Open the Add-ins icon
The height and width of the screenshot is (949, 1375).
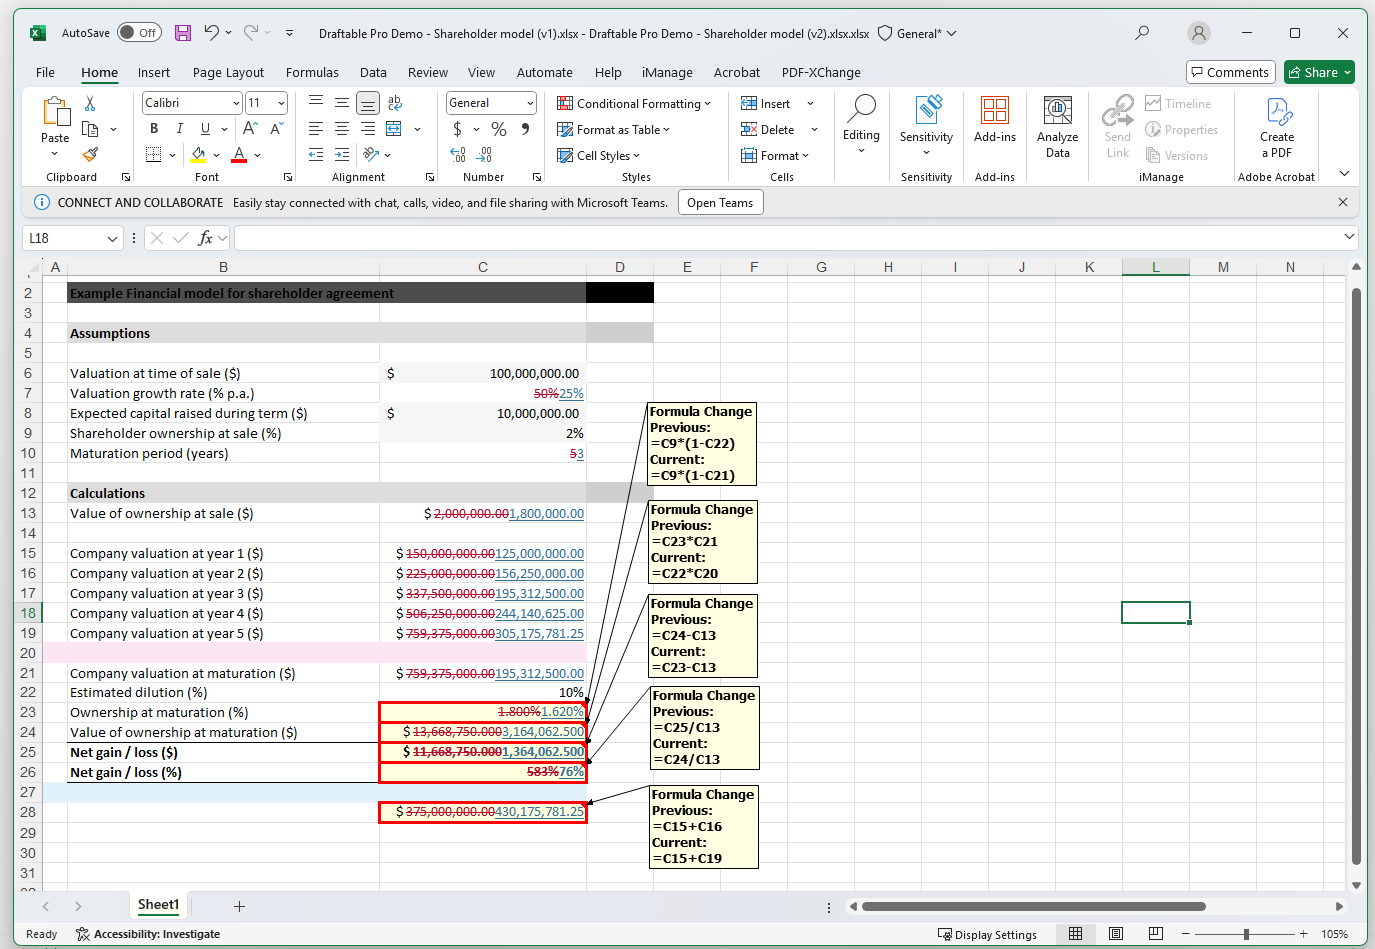pos(994,120)
